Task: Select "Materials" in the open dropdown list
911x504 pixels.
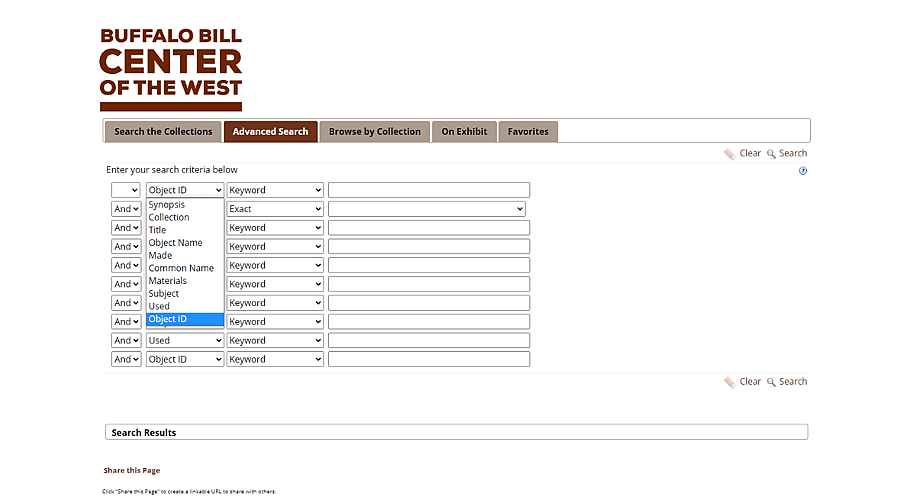Action: (168, 281)
